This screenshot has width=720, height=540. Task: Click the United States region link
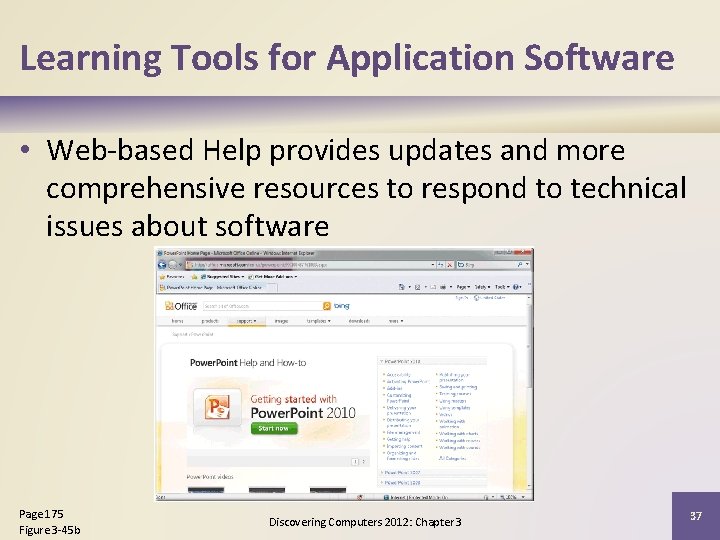pos(490,298)
